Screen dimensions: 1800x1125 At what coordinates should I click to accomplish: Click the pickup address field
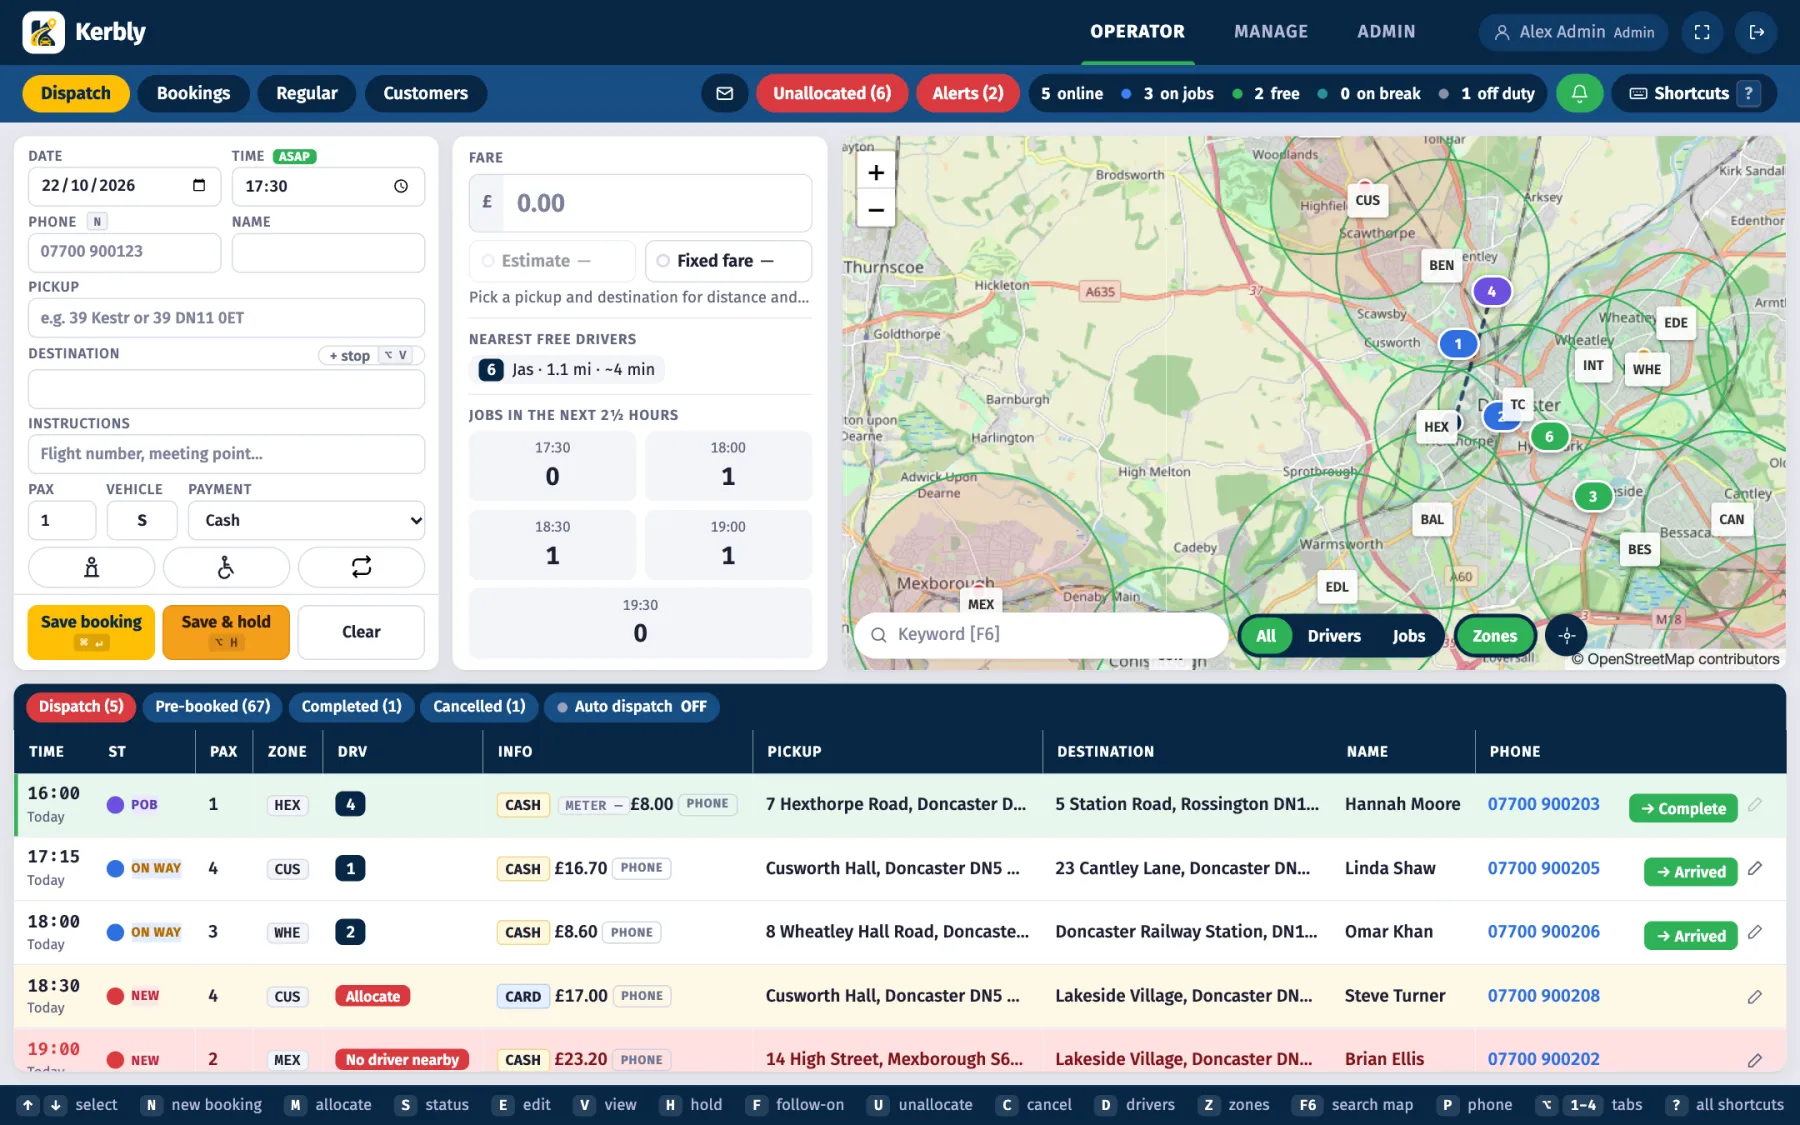coord(226,318)
